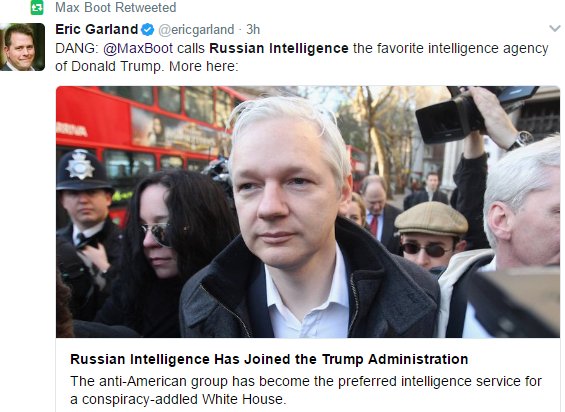Click the conspiracy-addled White House description line
565x412 pixels.
(x=178, y=399)
